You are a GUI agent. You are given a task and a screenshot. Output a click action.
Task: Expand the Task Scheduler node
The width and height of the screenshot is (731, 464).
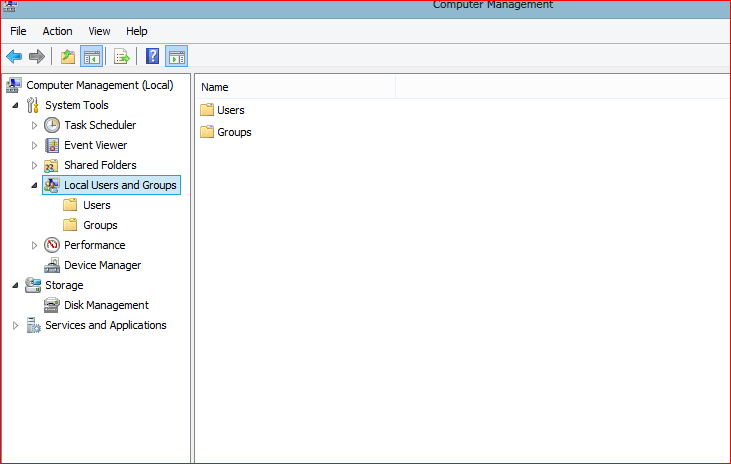tap(34, 125)
